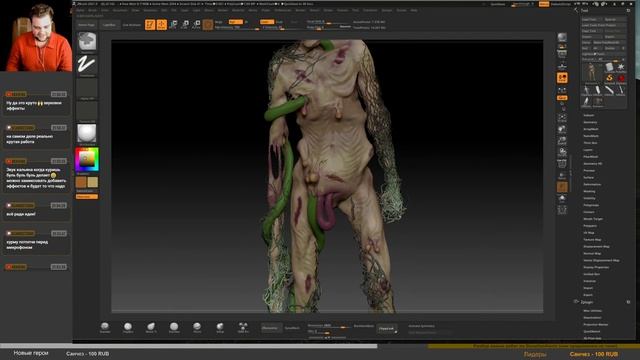Expand the Subtool subpalette

point(589,116)
